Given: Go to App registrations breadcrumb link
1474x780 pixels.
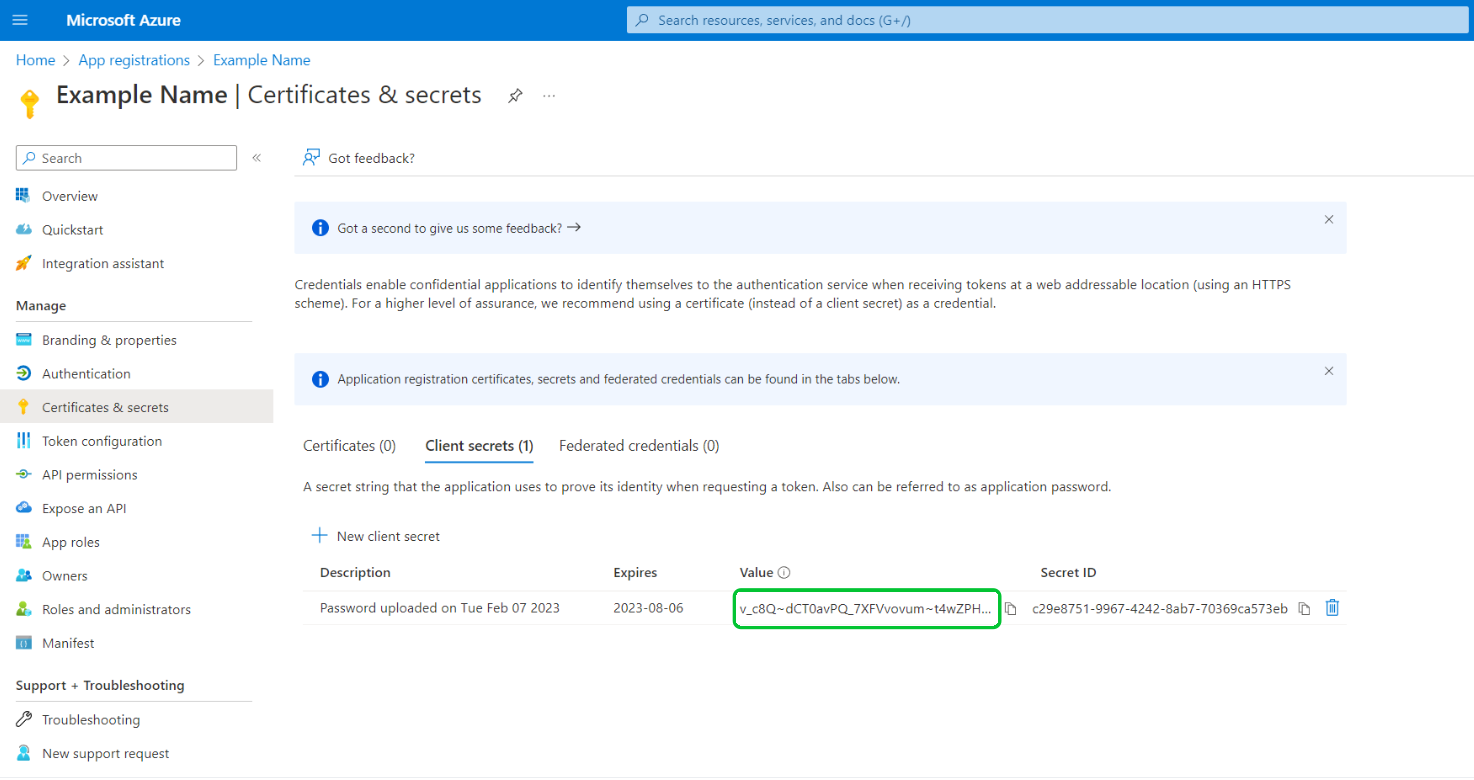Looking at the screenshot, I should pyautogui.click(x=134, y=60).
